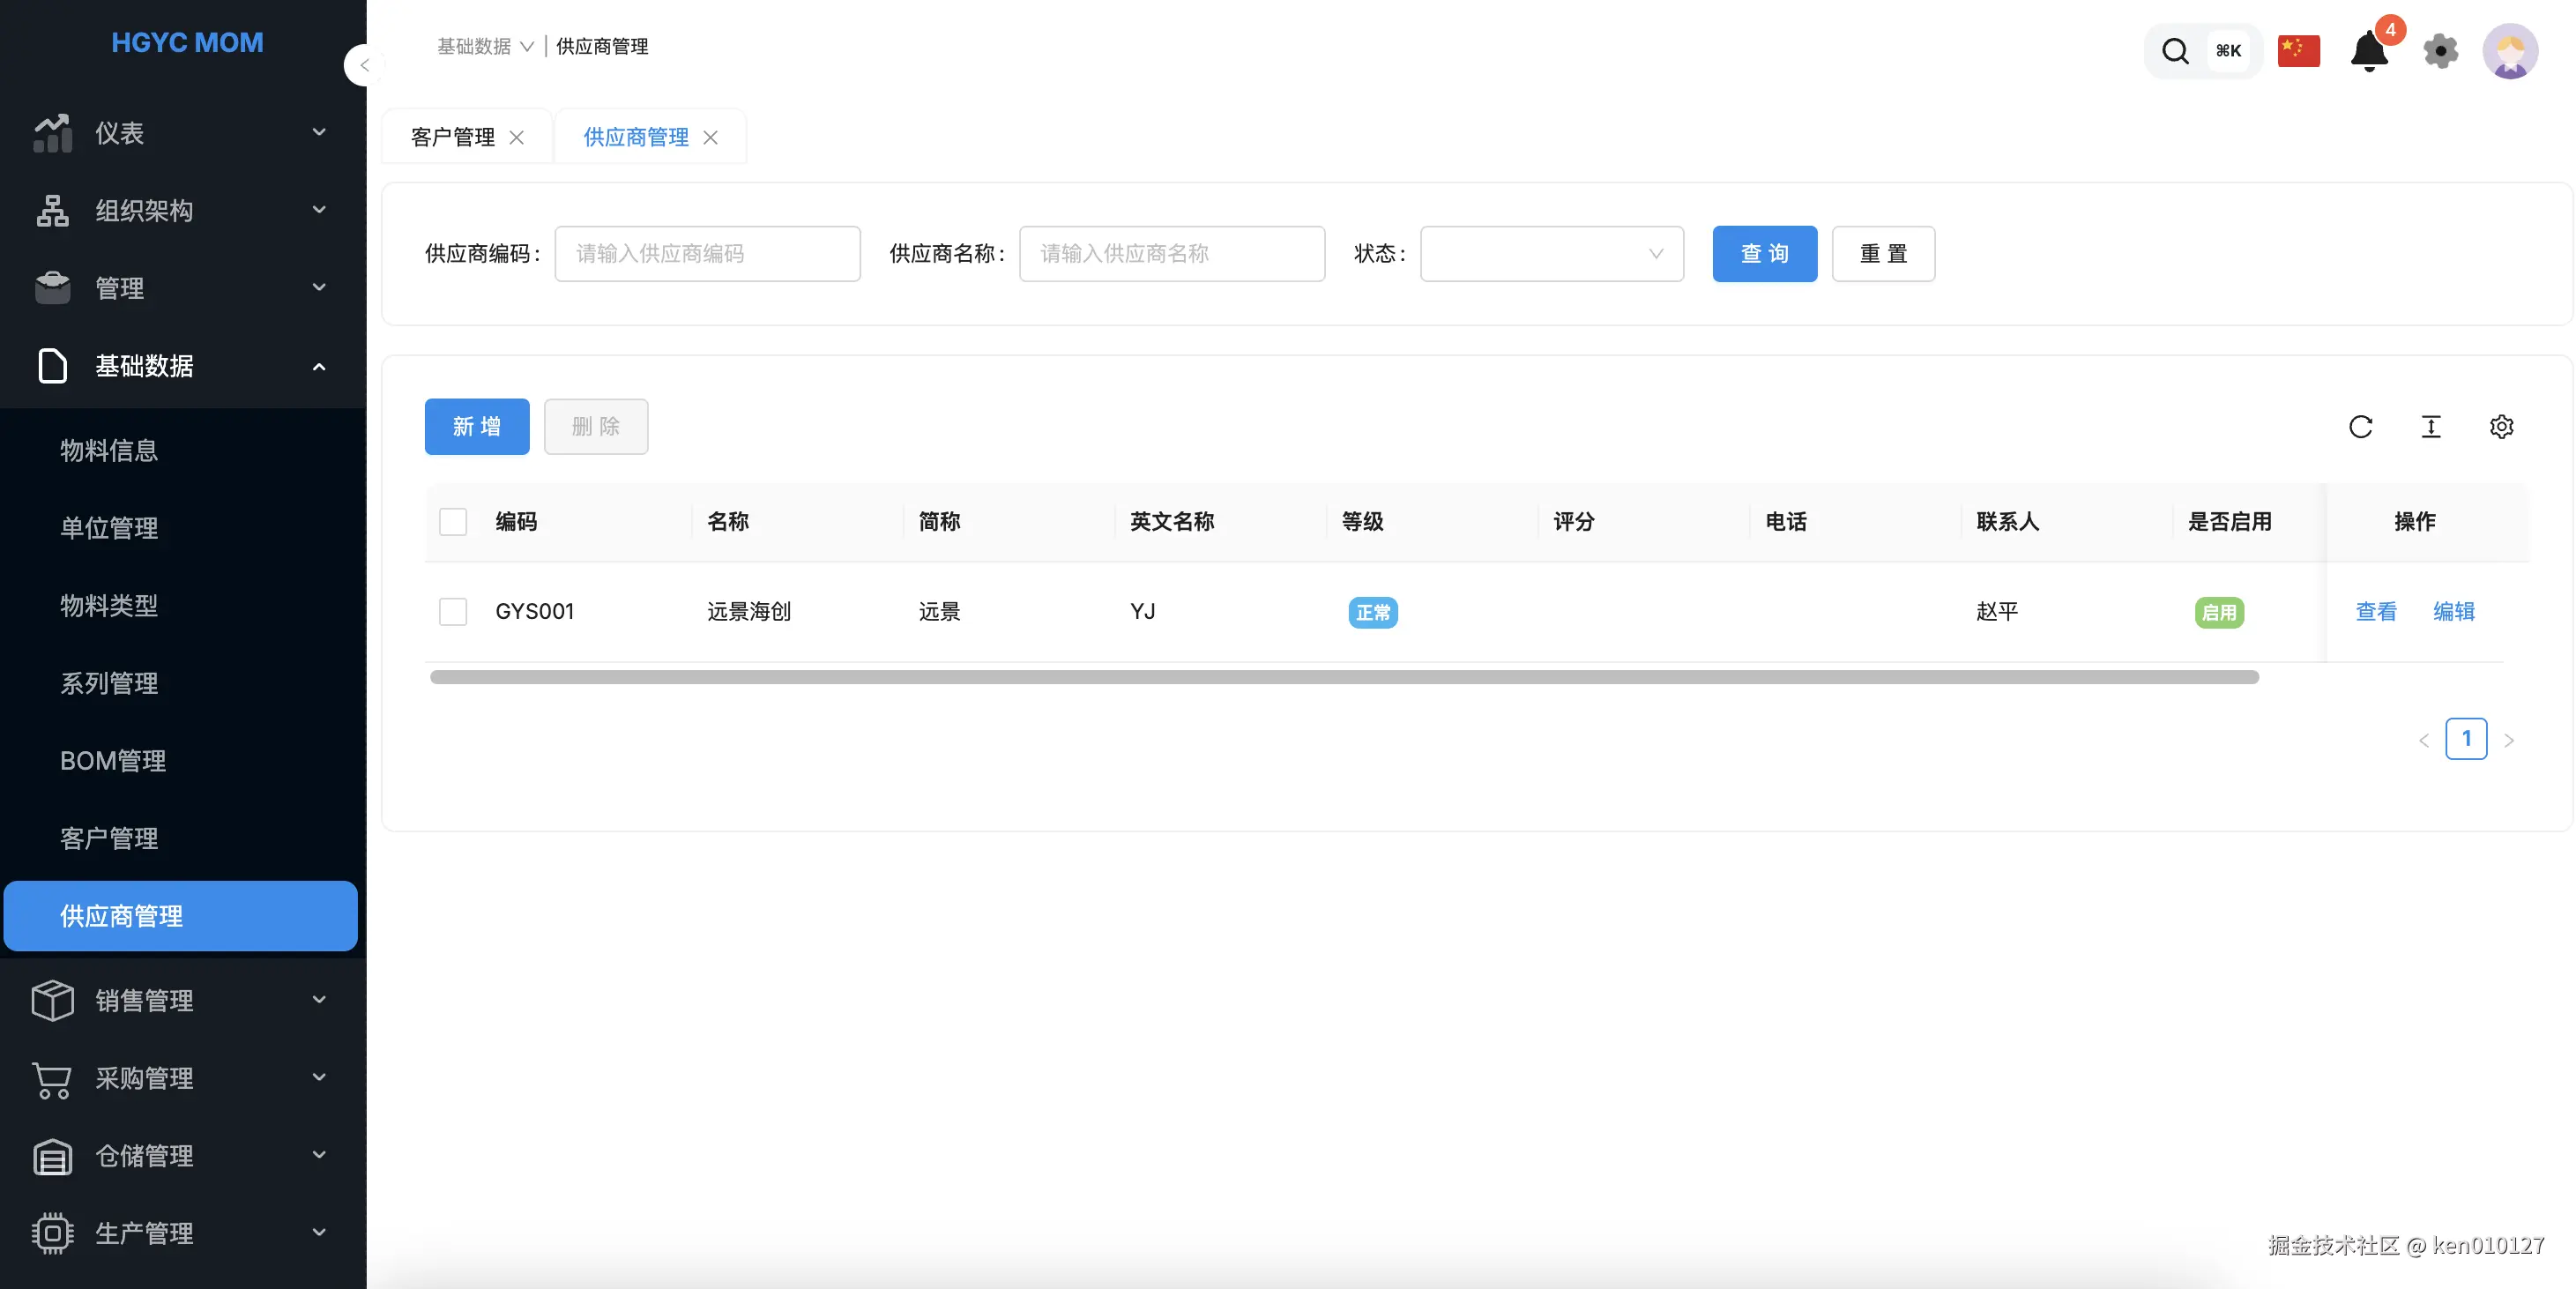2576x1289 pixels.
Task: Check the GYS001 row checkbox
Action: 453,612
